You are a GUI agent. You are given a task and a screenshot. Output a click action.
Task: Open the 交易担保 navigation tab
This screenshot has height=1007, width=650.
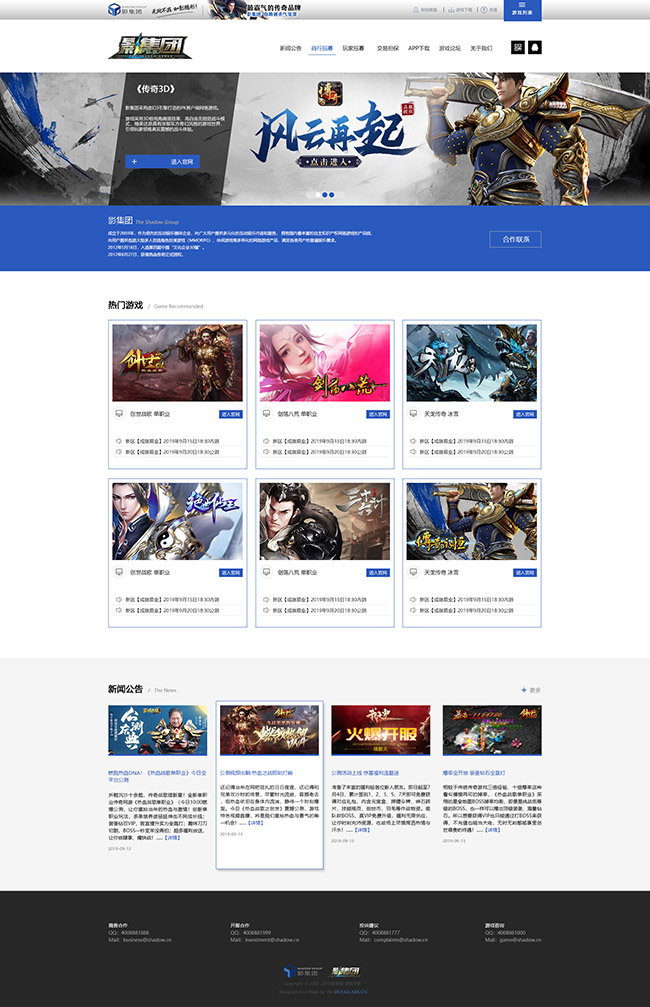coord(387,48)
